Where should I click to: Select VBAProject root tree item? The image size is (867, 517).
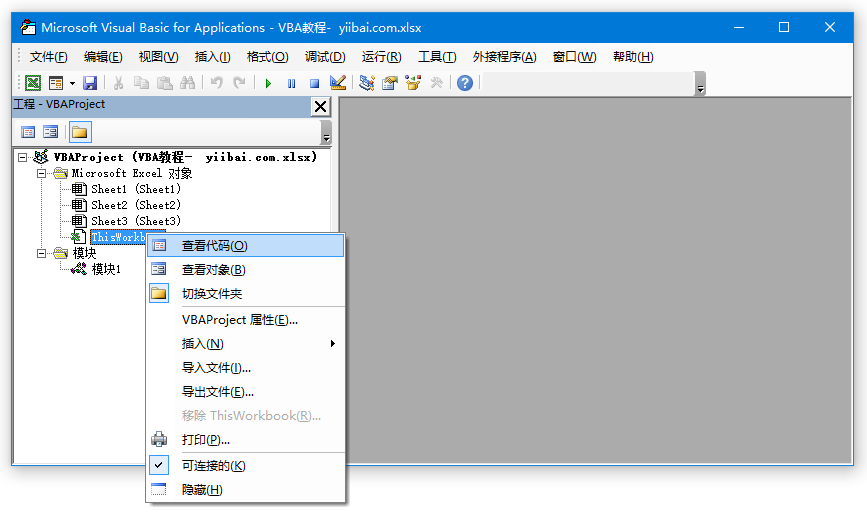coord(185,158)
